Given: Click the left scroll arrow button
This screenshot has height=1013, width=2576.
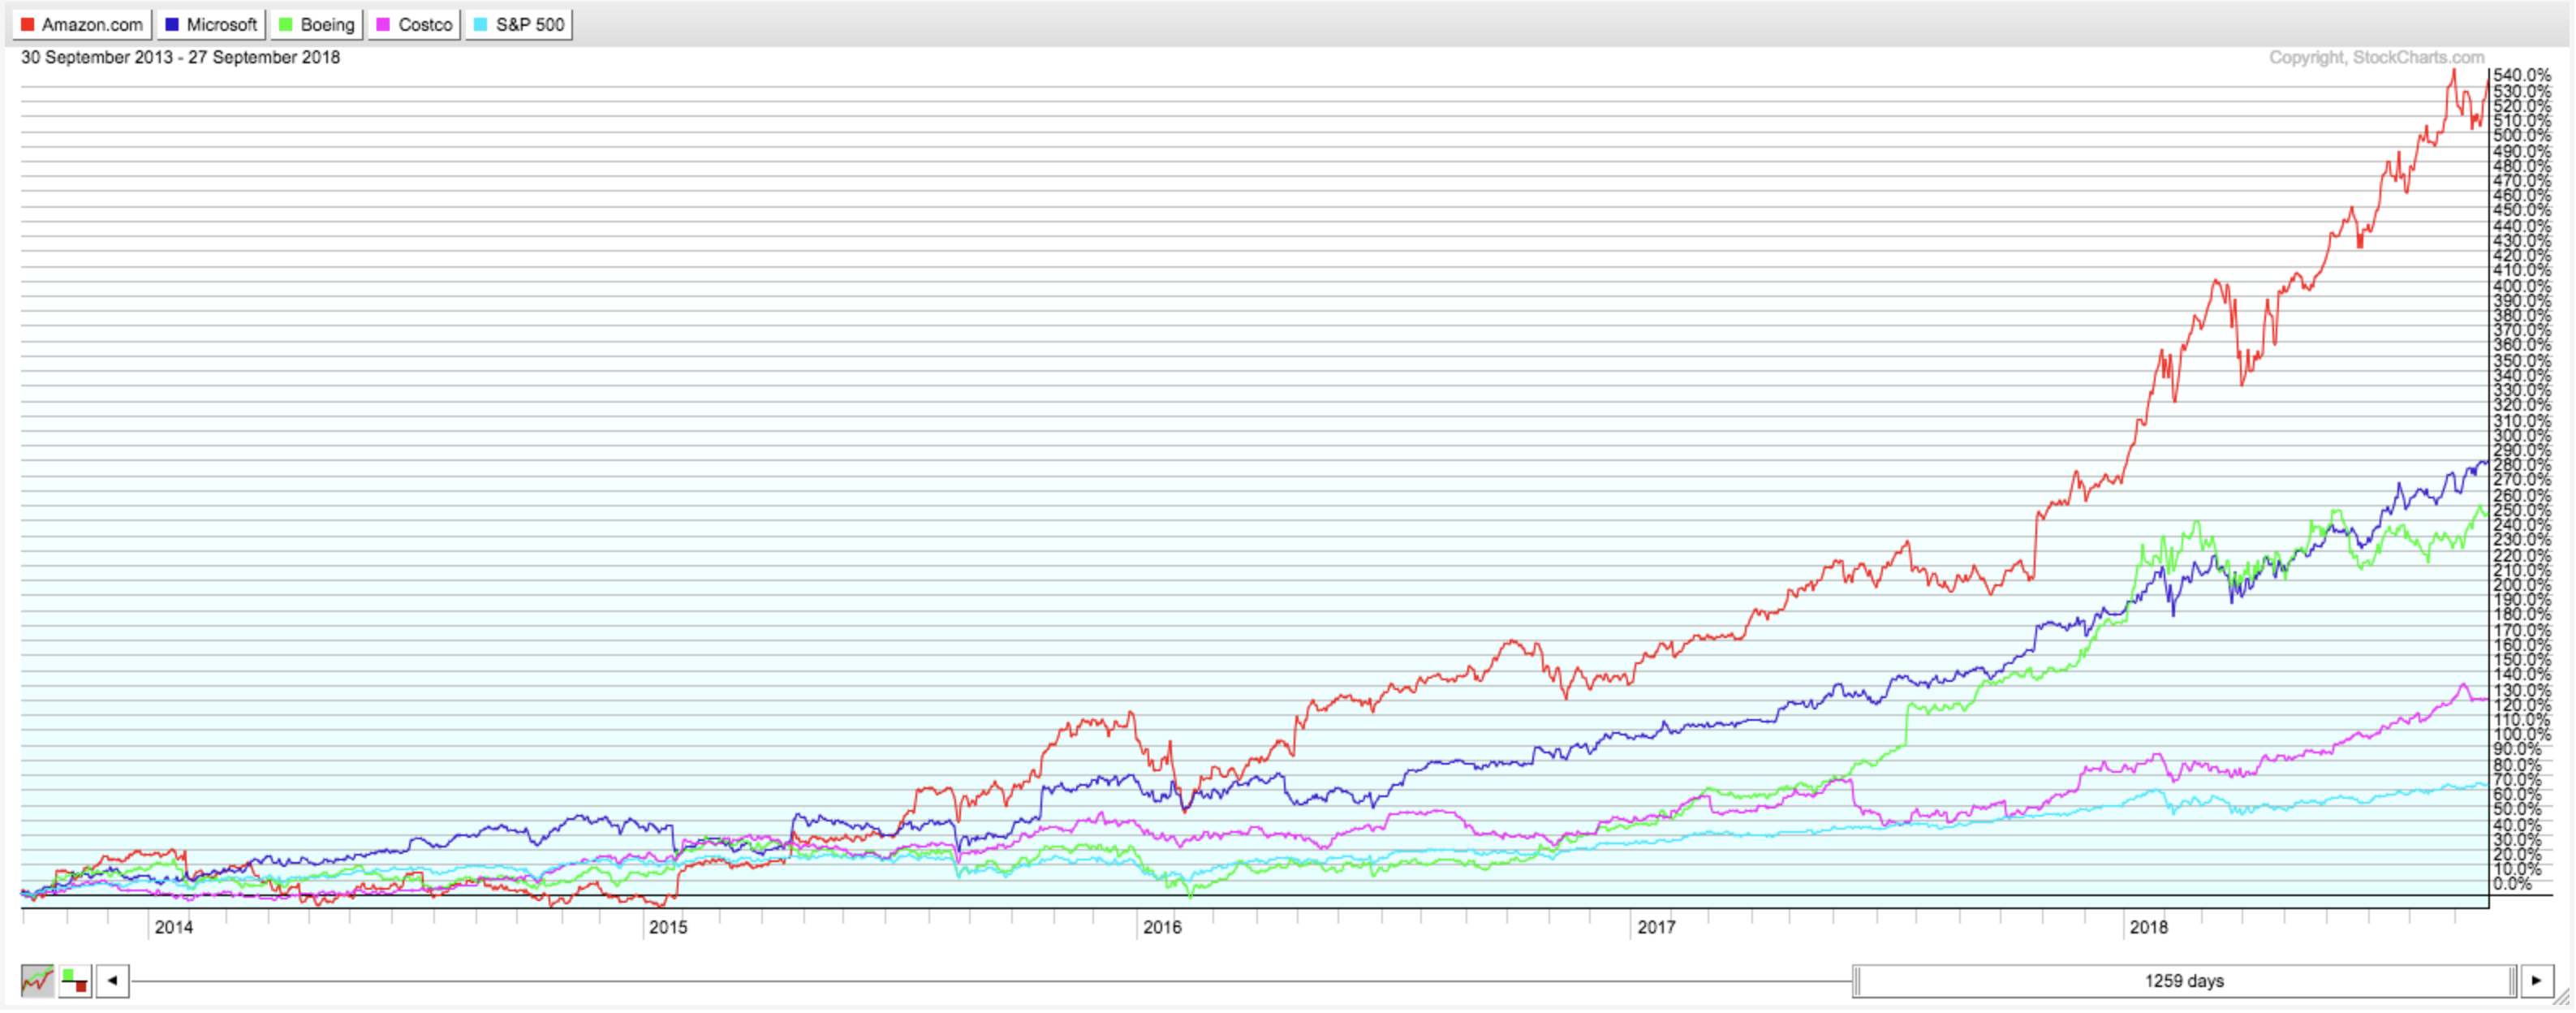Looking at the screenshot, I should coord(113,981).
